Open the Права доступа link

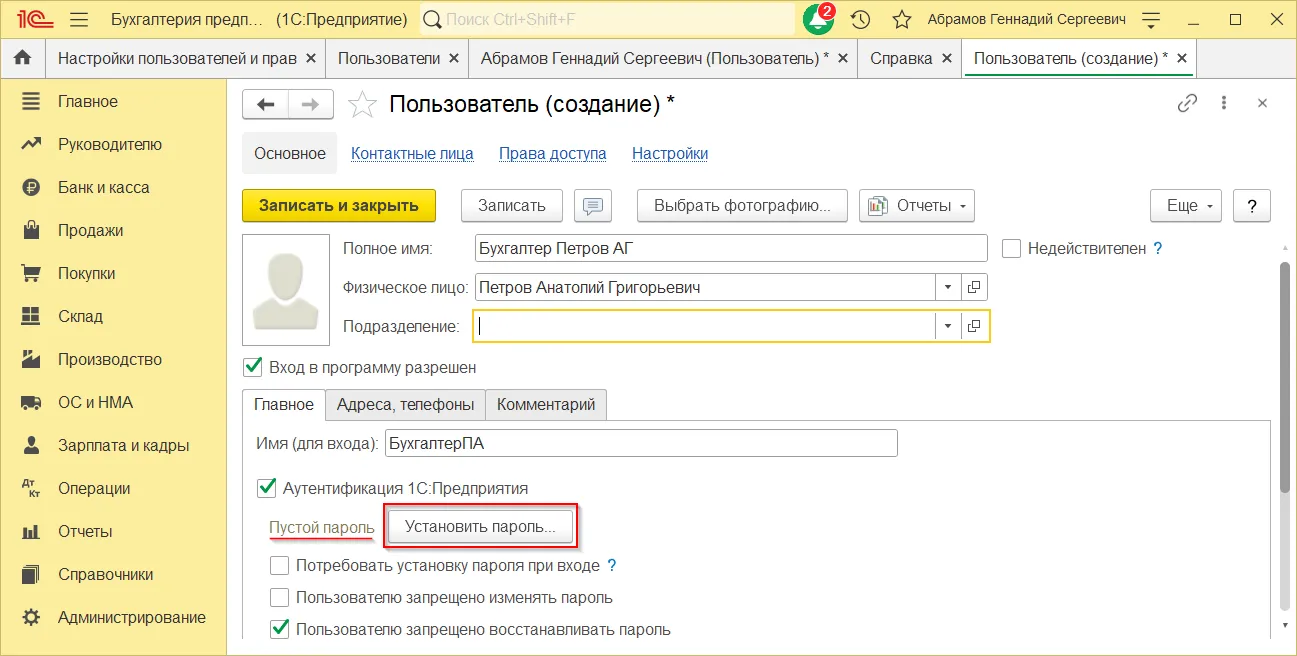pos(552,153)
